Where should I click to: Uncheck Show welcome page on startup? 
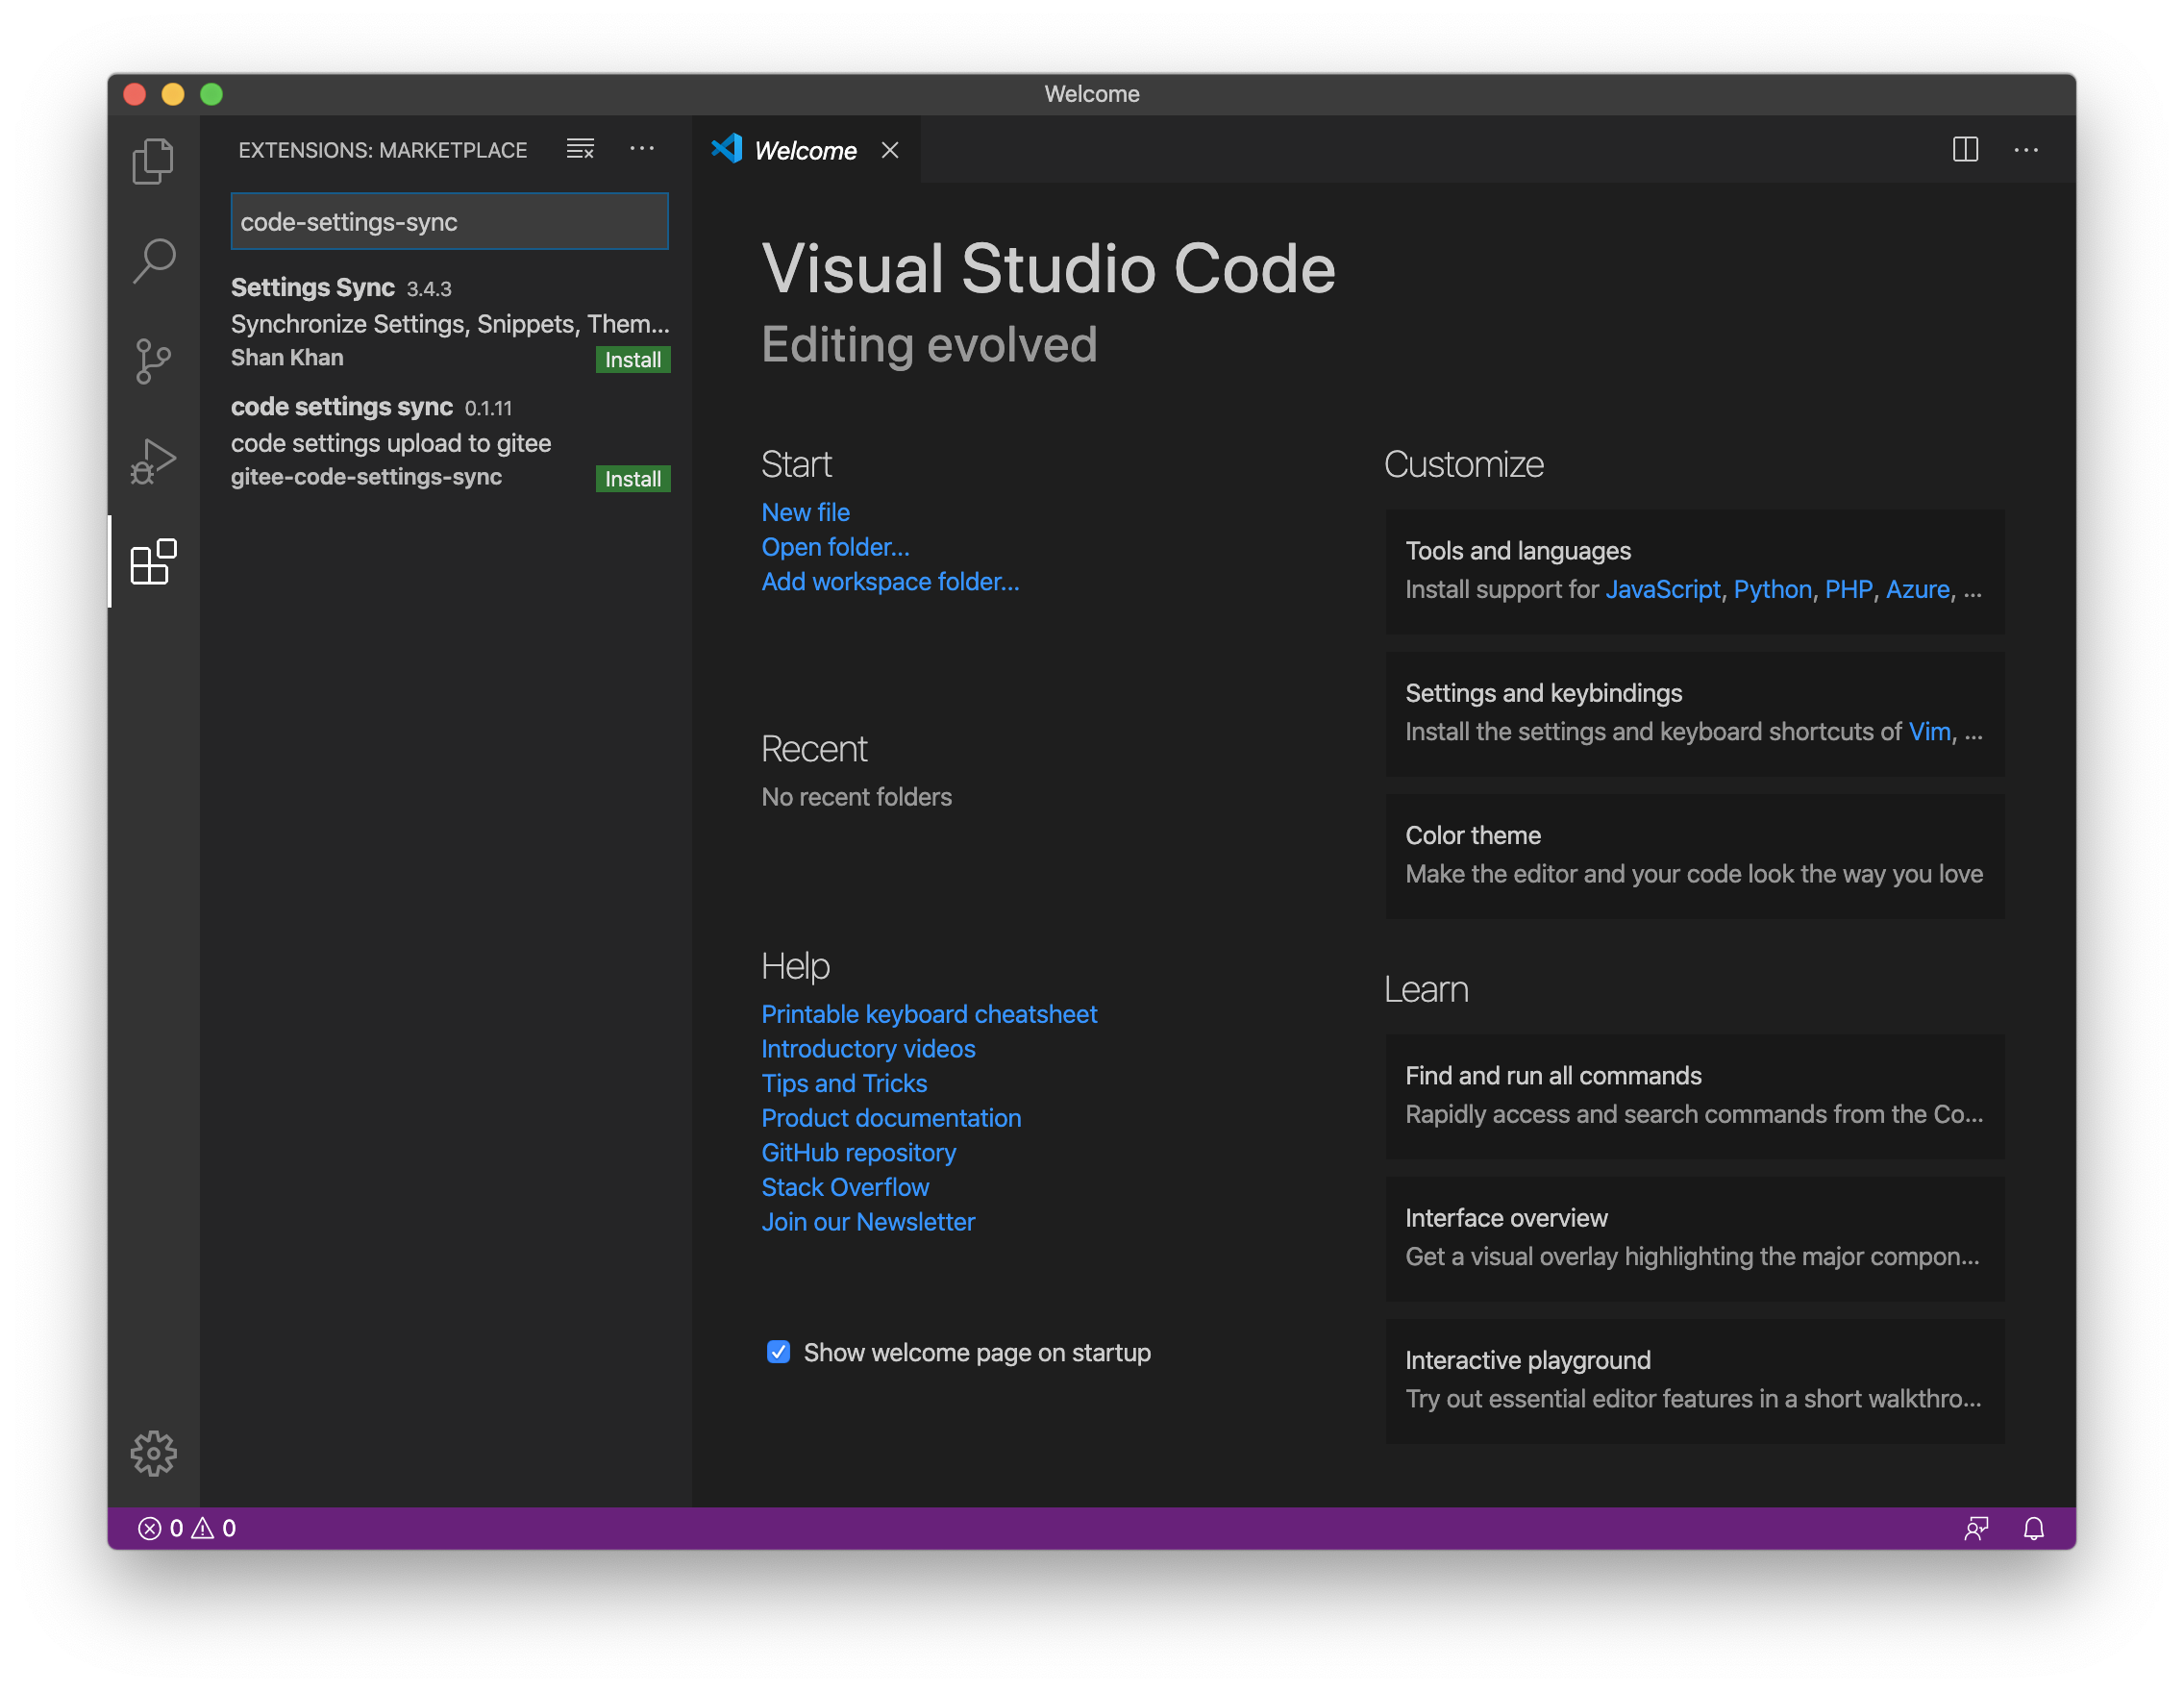(778, 1352)
